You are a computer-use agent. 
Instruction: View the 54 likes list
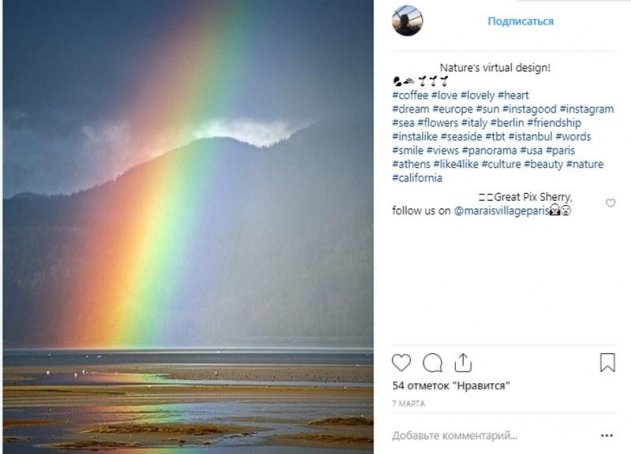click(451, 386)
